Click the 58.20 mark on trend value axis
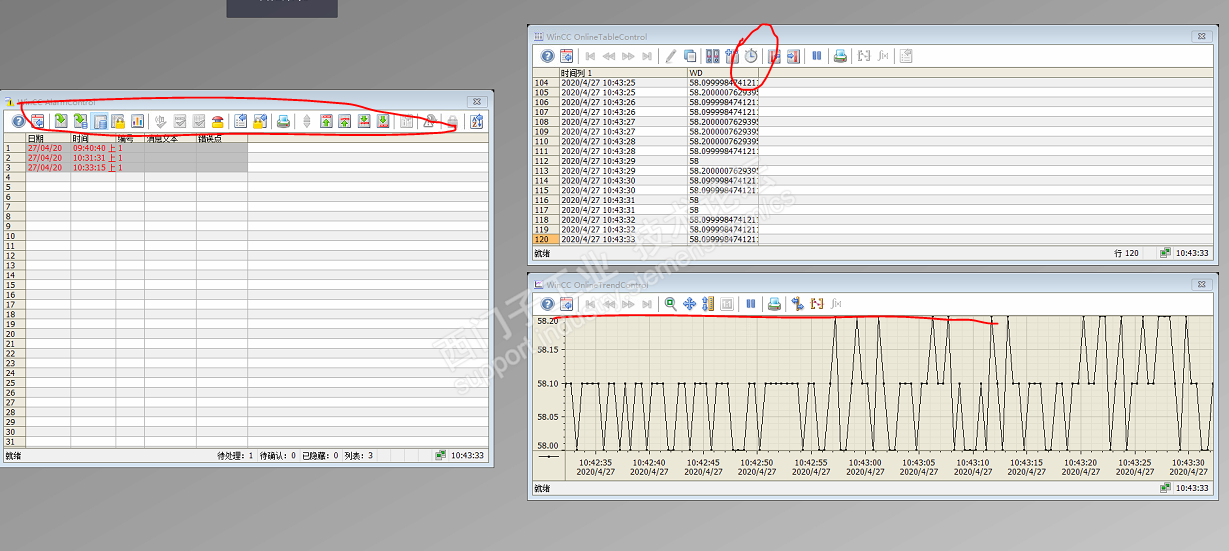 pyautogui.click(x=547, y=321)
